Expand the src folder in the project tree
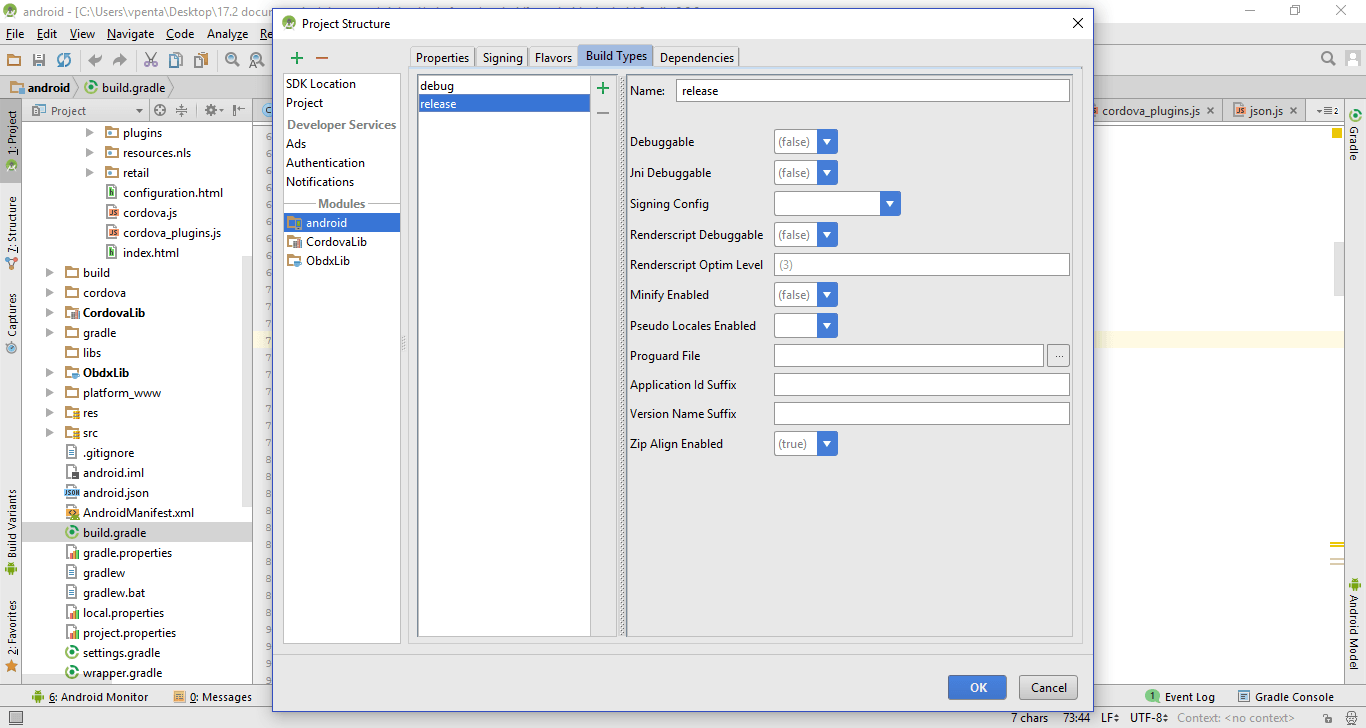Viewport: 1366px width, 728px height. (x=50, y=433)
